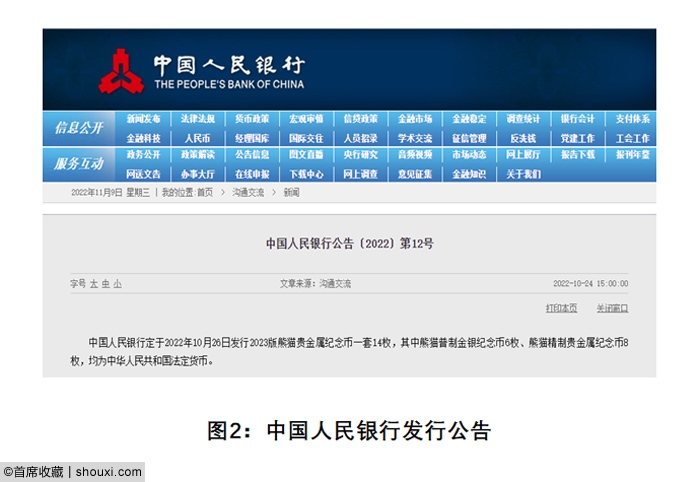The height and width of the screenshot is (482, 700).
Task: Click 新闻 in the breadcrumb
Action: tap(292, 193)
